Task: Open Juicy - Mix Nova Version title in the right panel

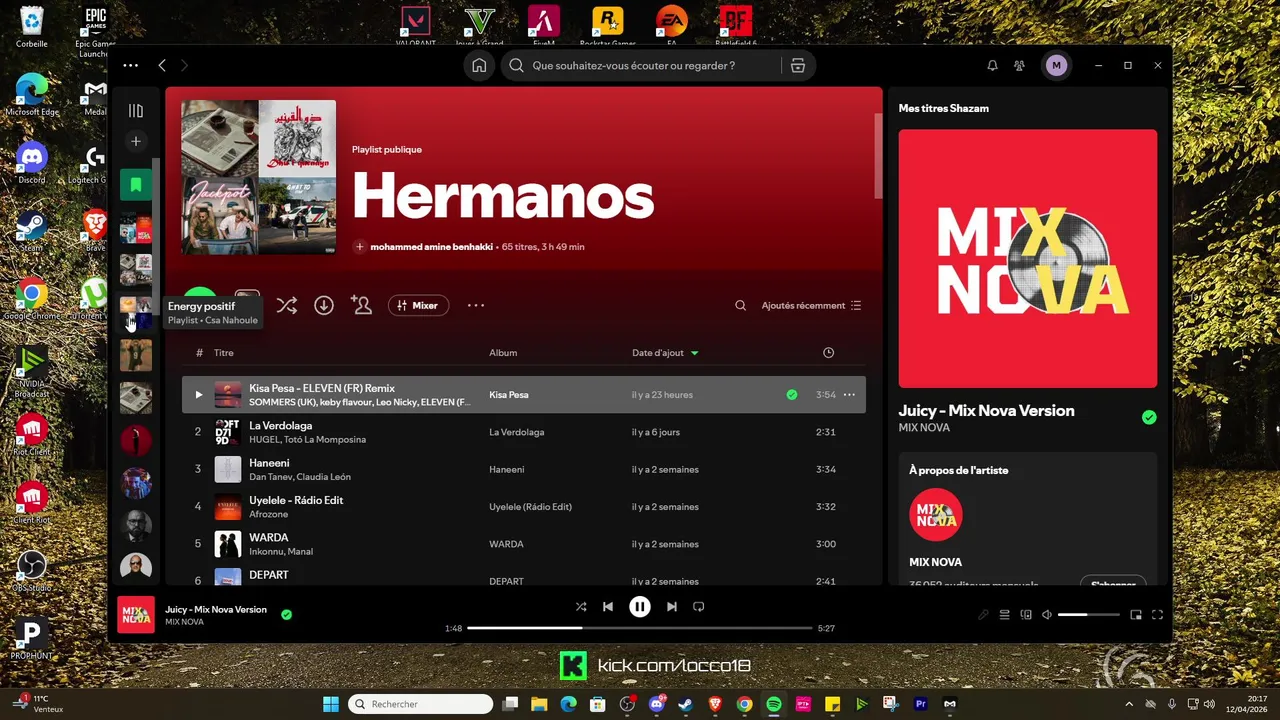Action: point(986,410)
